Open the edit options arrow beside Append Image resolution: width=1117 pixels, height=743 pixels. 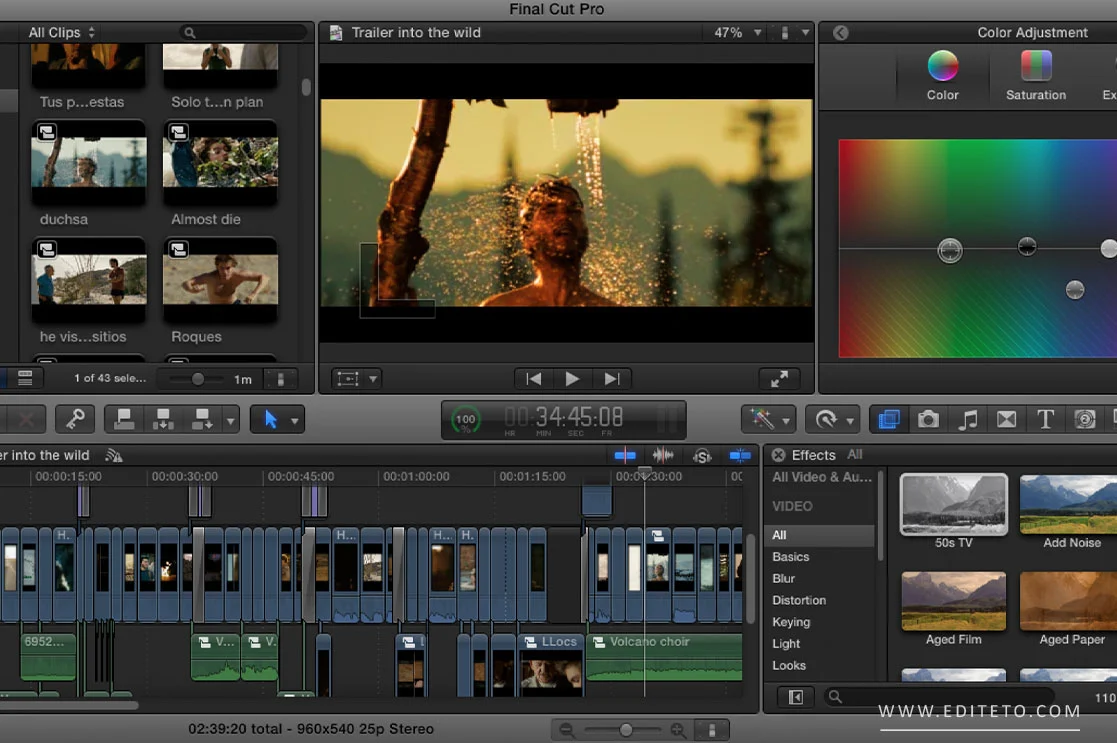click(x=230, y=420)
